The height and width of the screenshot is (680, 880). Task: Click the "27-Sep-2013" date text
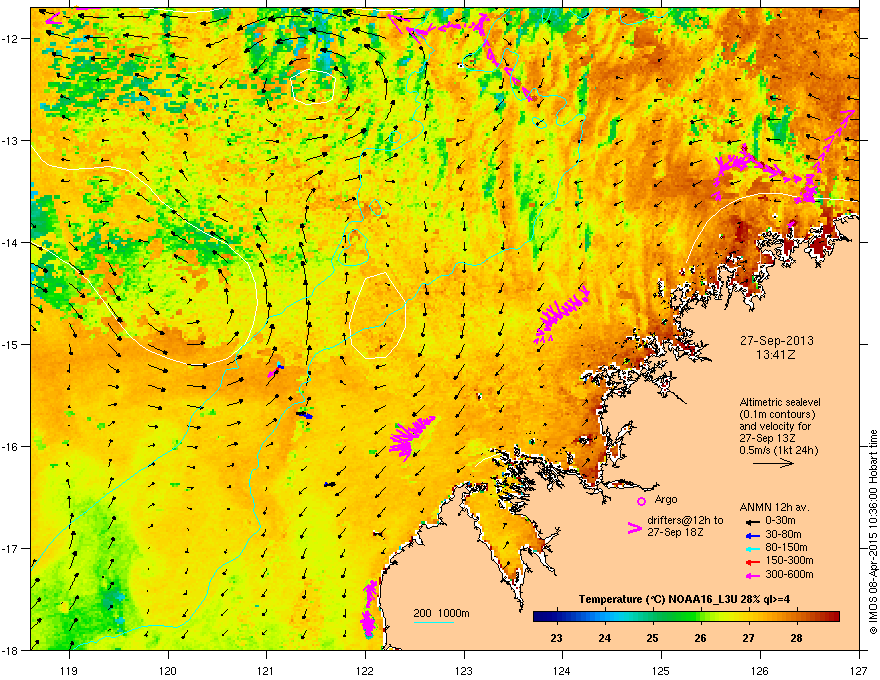click(776, 341)
